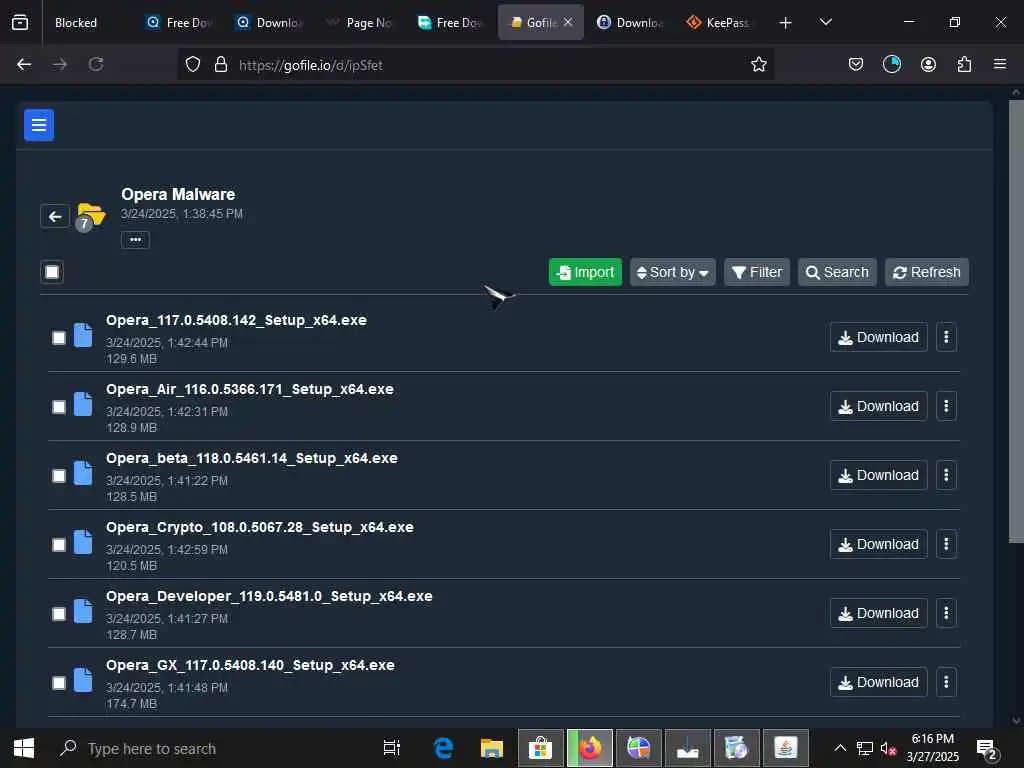Open the blue hamburger sidebar menu
This screenshot has height=768, width=1024.
tap(39, 125)
